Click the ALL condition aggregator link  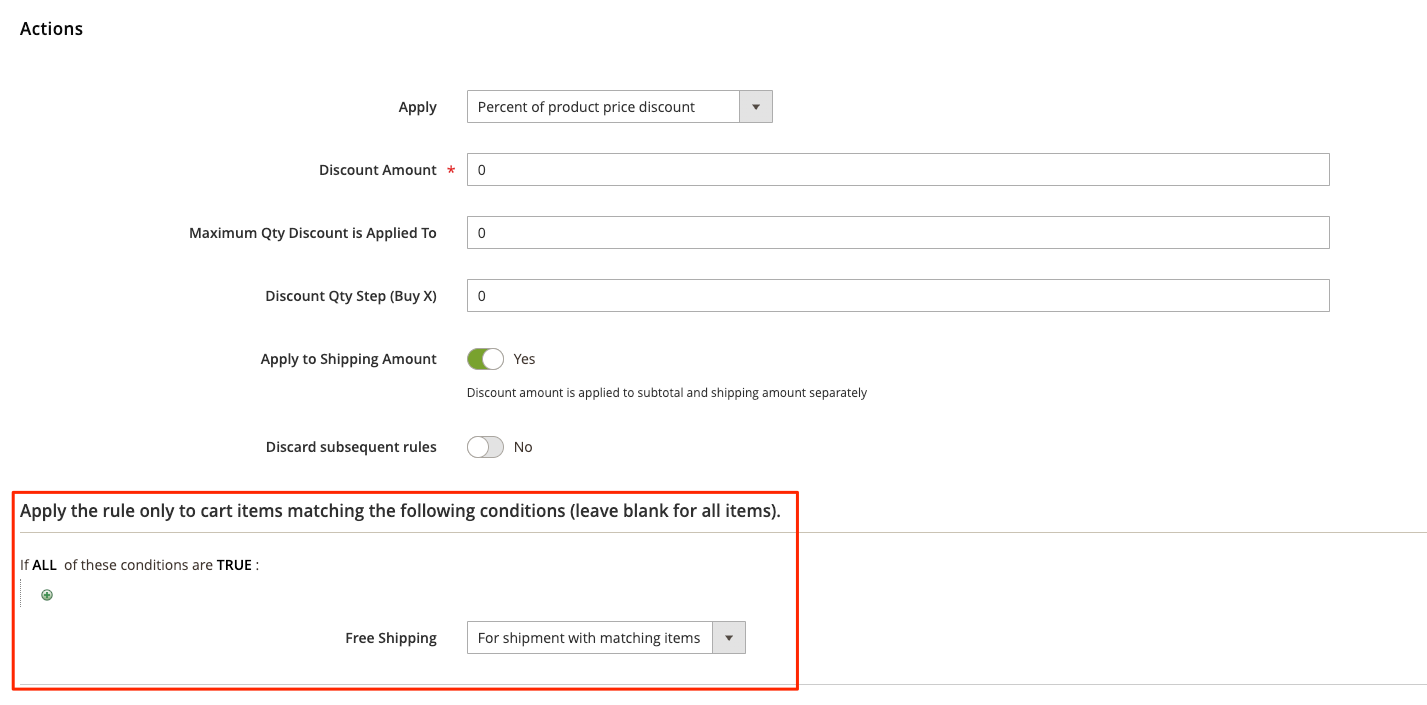tap(44, 565)
